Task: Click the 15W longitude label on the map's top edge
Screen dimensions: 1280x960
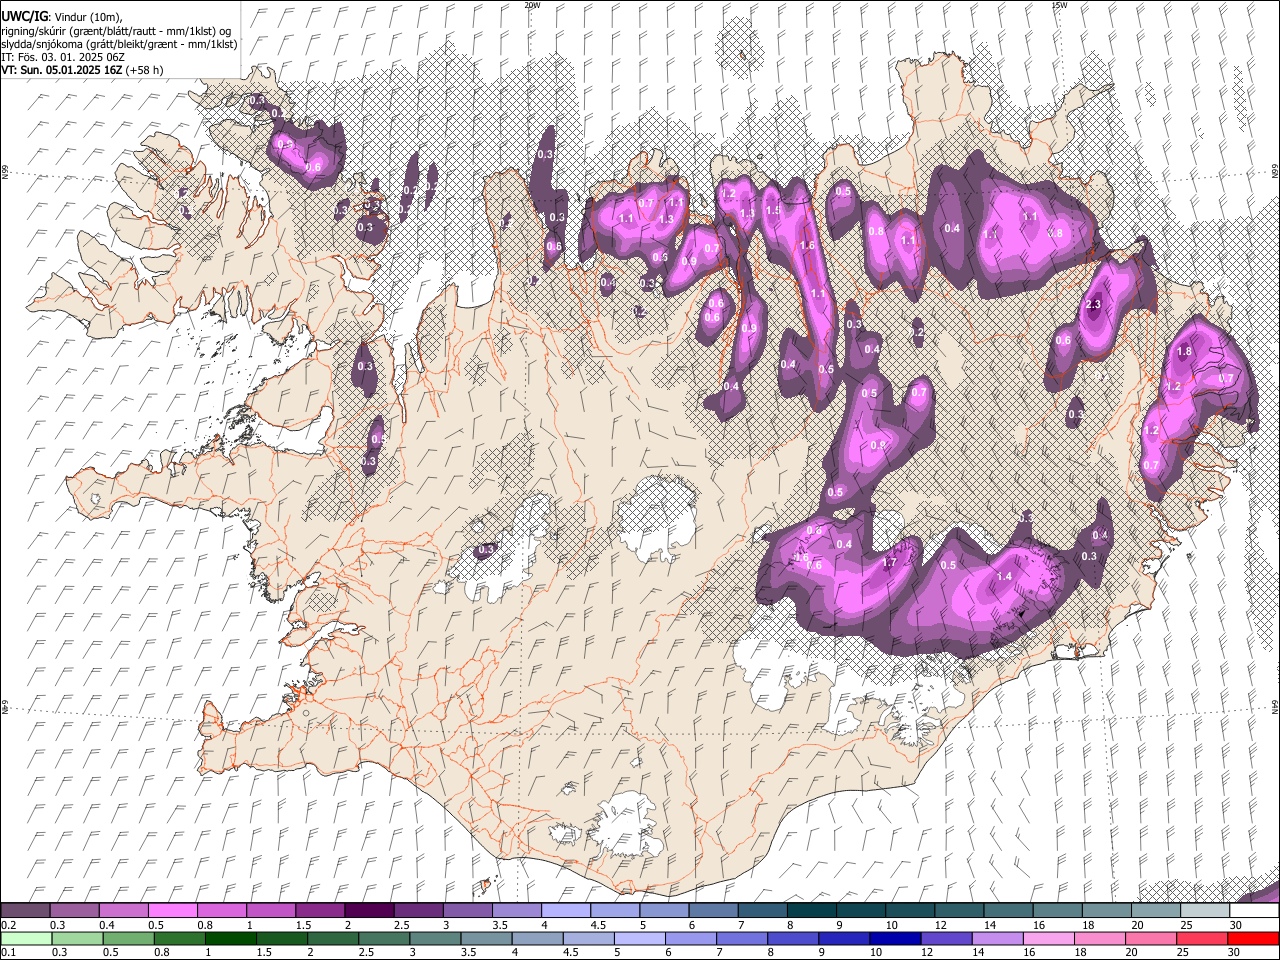Action: click(x=1059, y=5)
